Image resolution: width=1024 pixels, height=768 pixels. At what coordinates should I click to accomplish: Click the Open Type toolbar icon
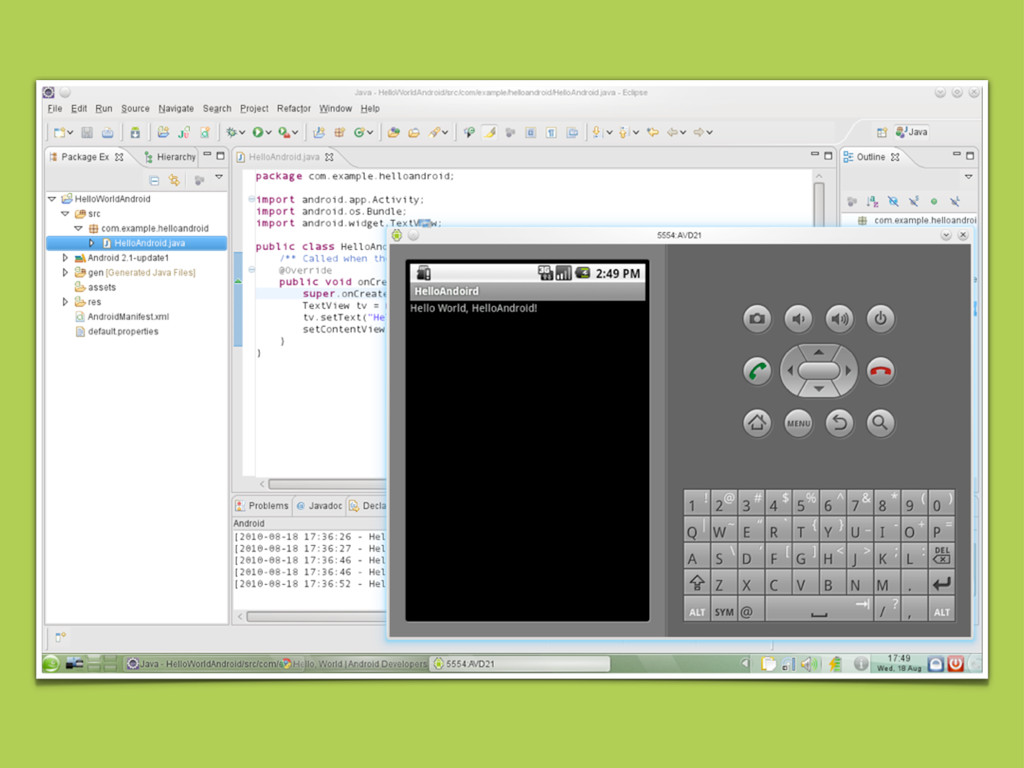click(x=393, y=133)
